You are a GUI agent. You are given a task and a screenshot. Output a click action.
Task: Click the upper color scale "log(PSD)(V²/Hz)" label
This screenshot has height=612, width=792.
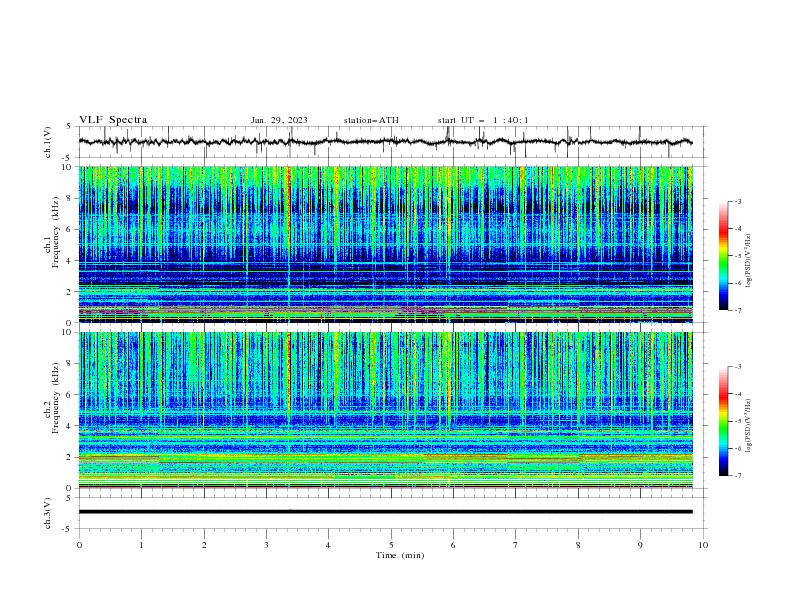pyautogui.click(x=749, y=261)
